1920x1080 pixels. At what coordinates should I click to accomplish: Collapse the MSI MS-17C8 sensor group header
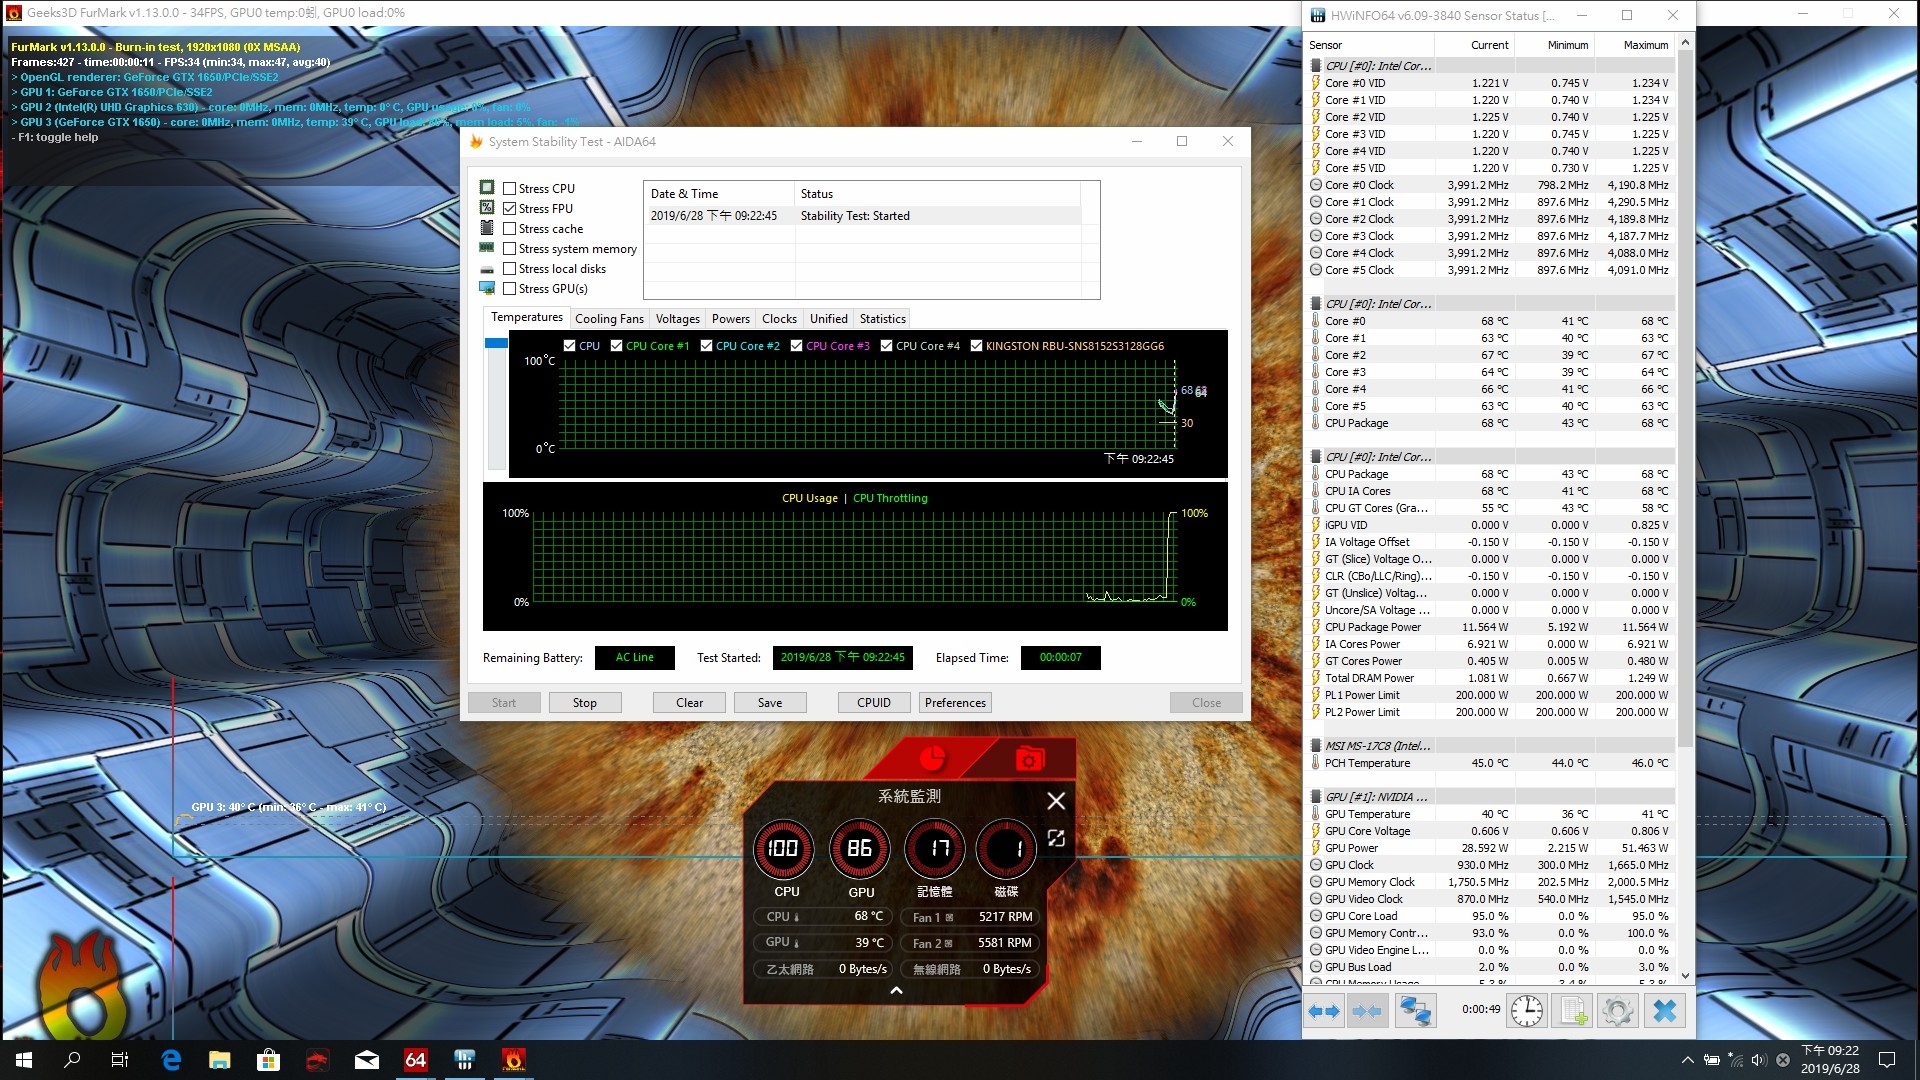(1490, 746)
